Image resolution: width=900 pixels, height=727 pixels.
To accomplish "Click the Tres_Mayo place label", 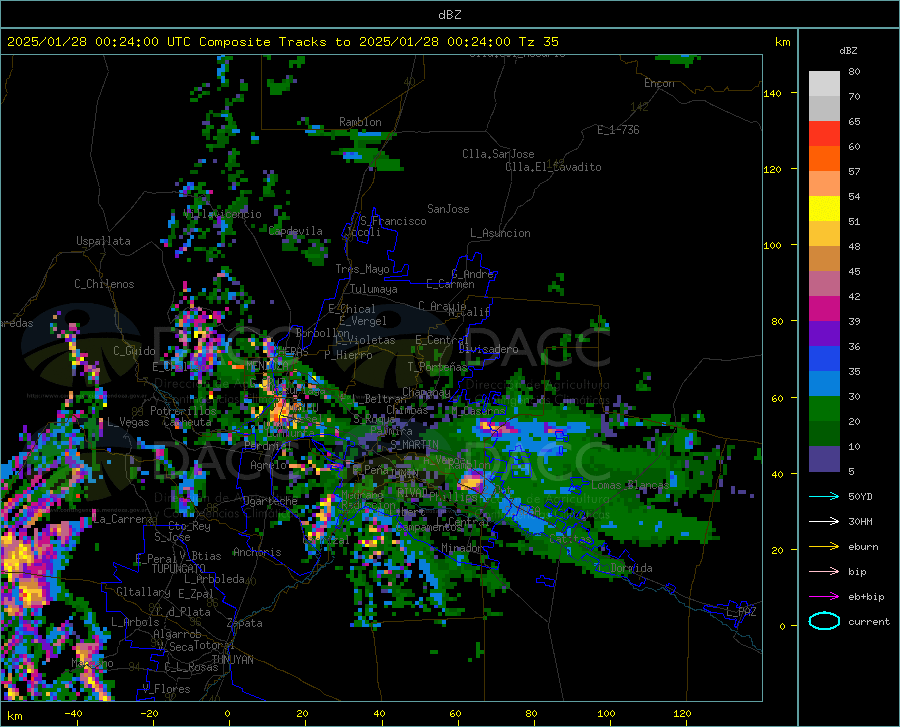I will pos(362,269).
